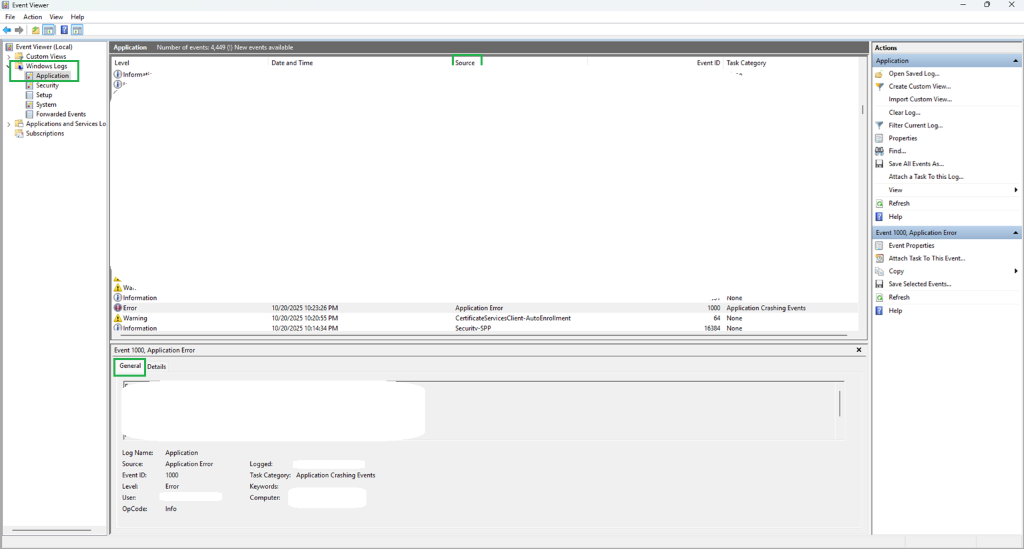1024x549 pixels.
Task: Collapse the Windows Logs tree node
Action: point(8,66)
